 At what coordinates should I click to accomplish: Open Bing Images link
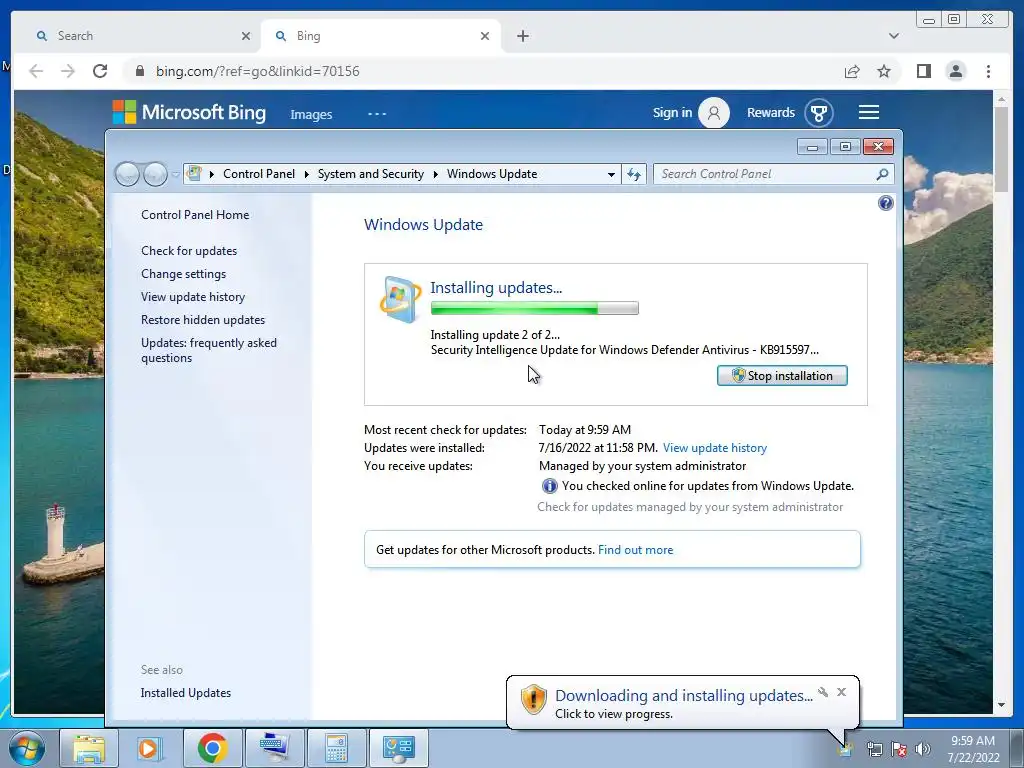[311, 114]
